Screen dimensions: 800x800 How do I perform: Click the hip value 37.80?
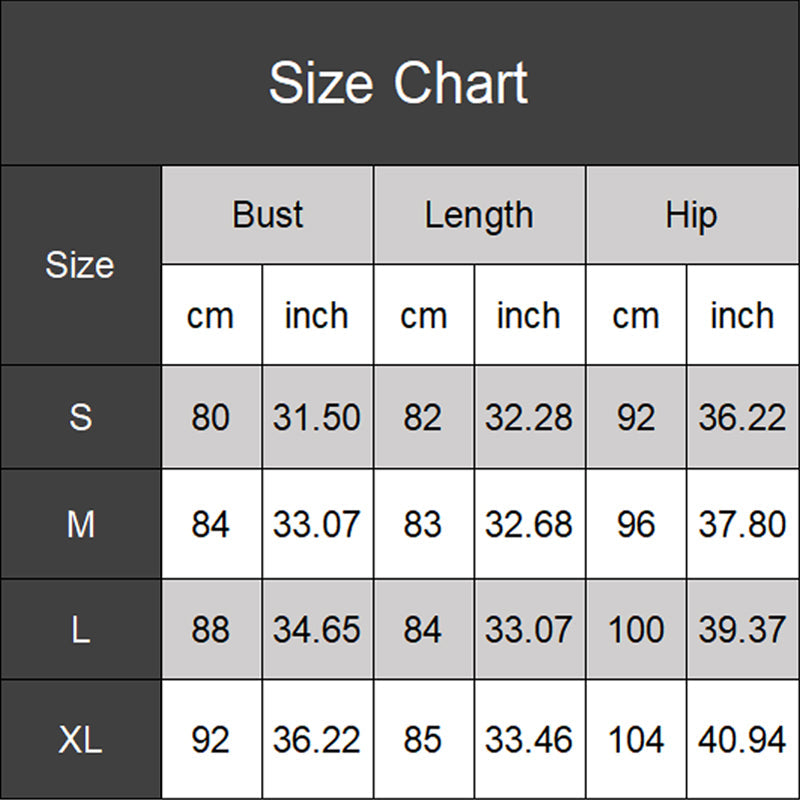coord(741,524)
